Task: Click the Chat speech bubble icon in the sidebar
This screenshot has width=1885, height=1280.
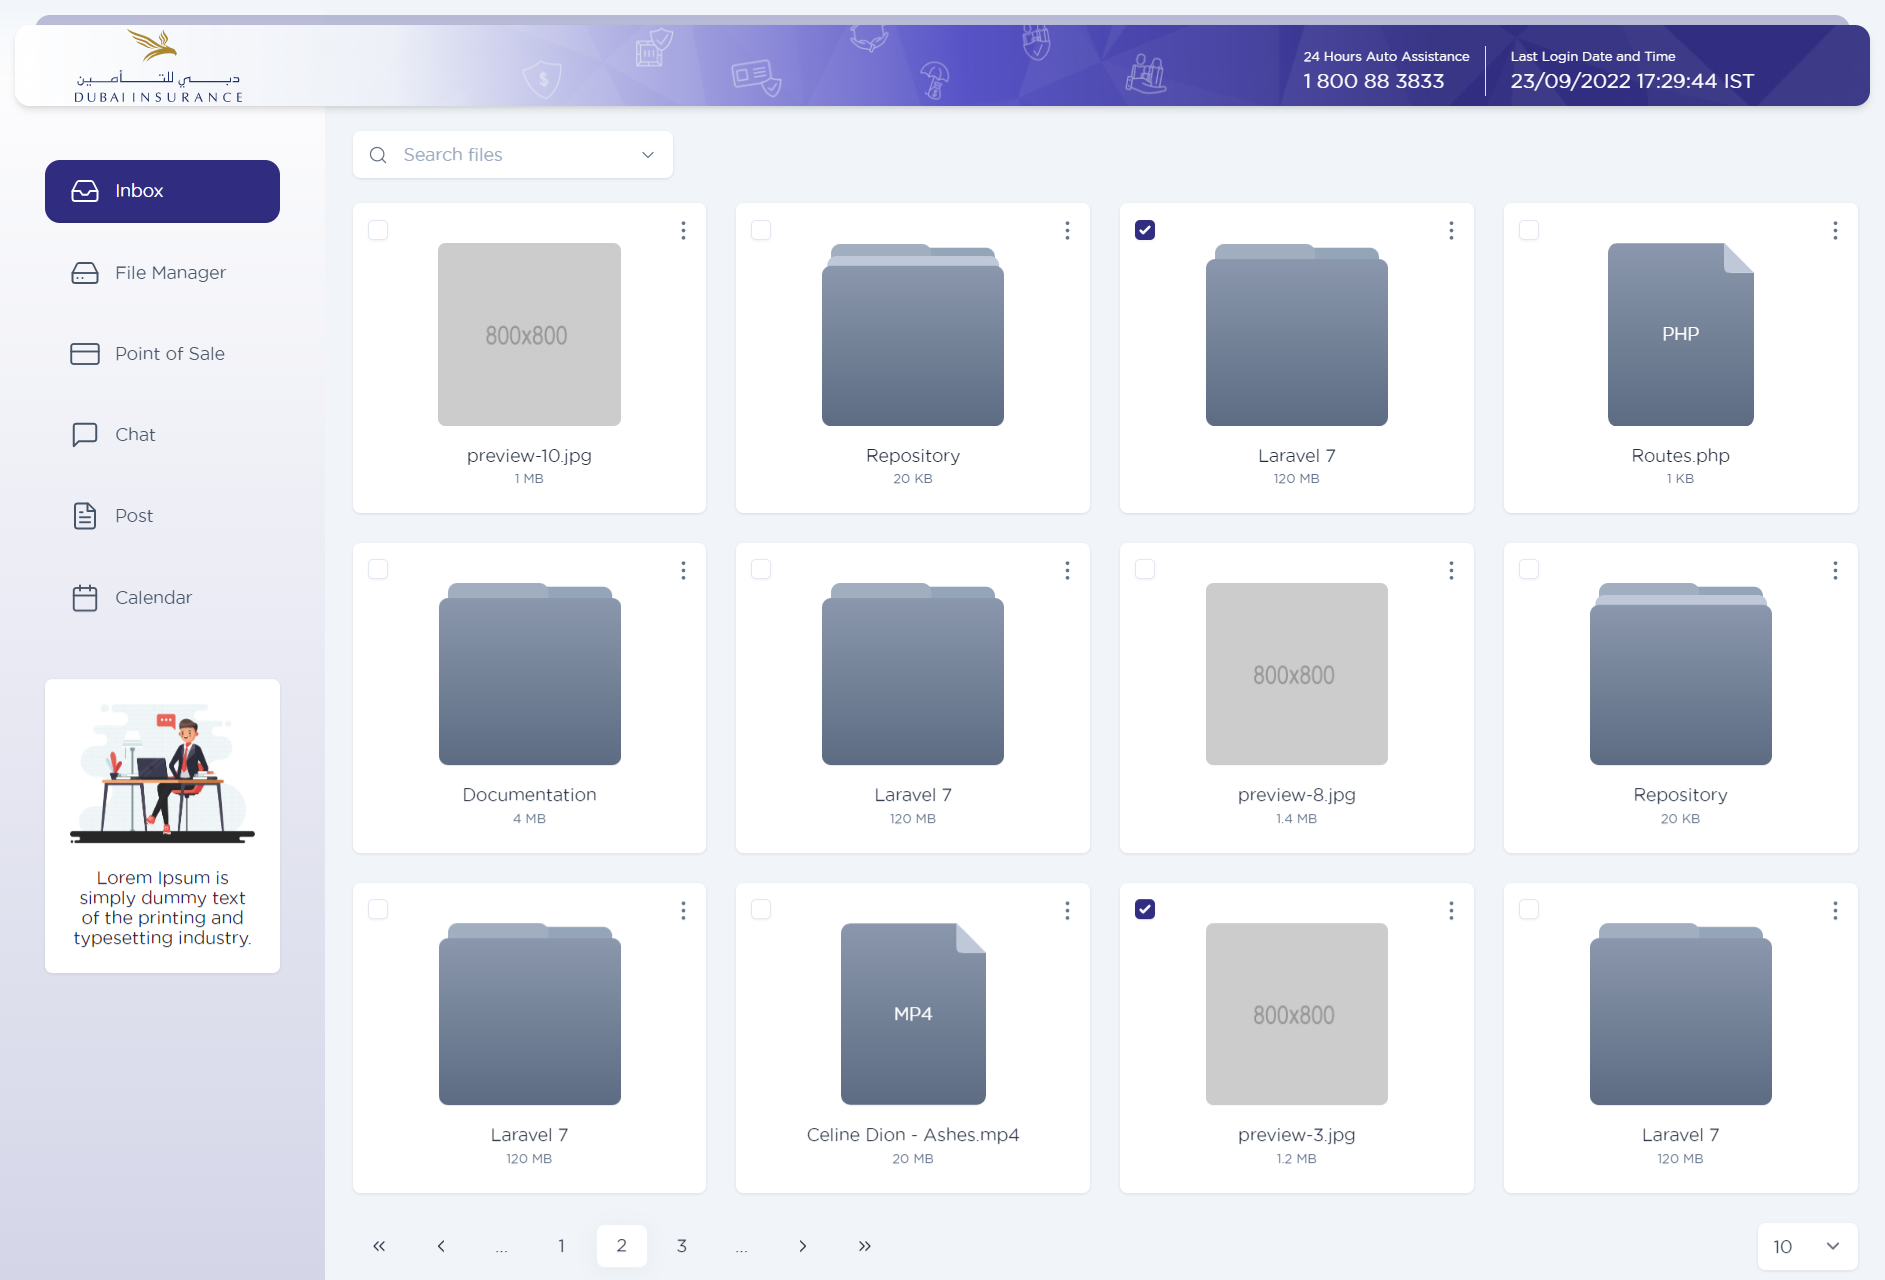Action: [x=85, y=435]
